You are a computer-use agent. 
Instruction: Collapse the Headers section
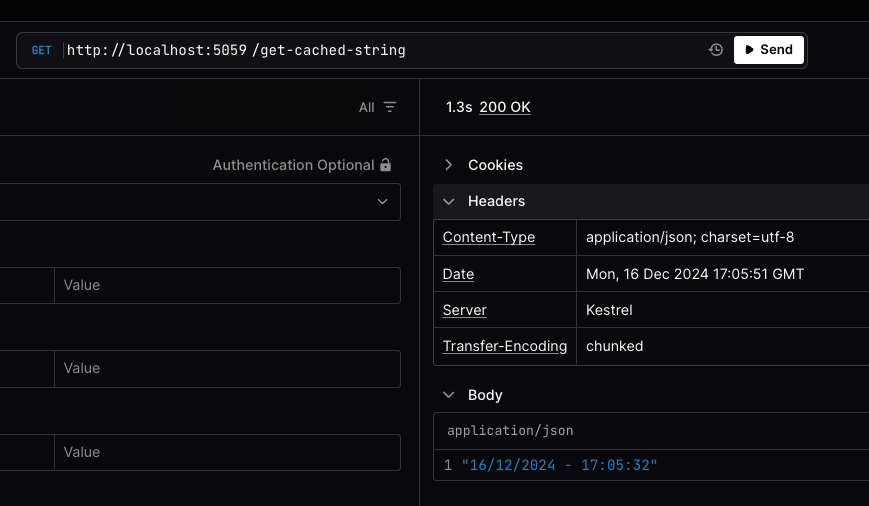click(x=448, y=201)
